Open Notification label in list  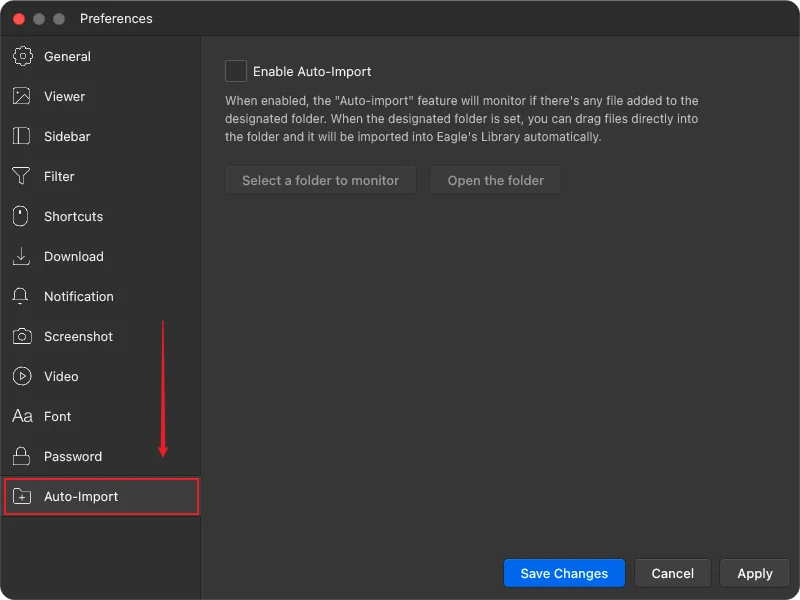(x=79, y=296)
